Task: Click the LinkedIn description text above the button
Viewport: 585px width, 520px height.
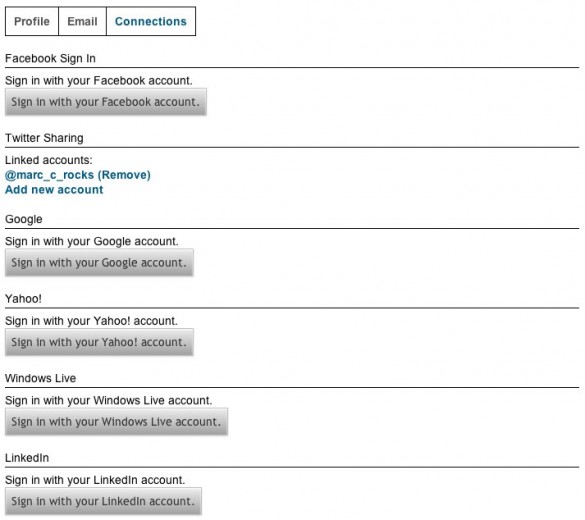Action: [x=95, y=480]
